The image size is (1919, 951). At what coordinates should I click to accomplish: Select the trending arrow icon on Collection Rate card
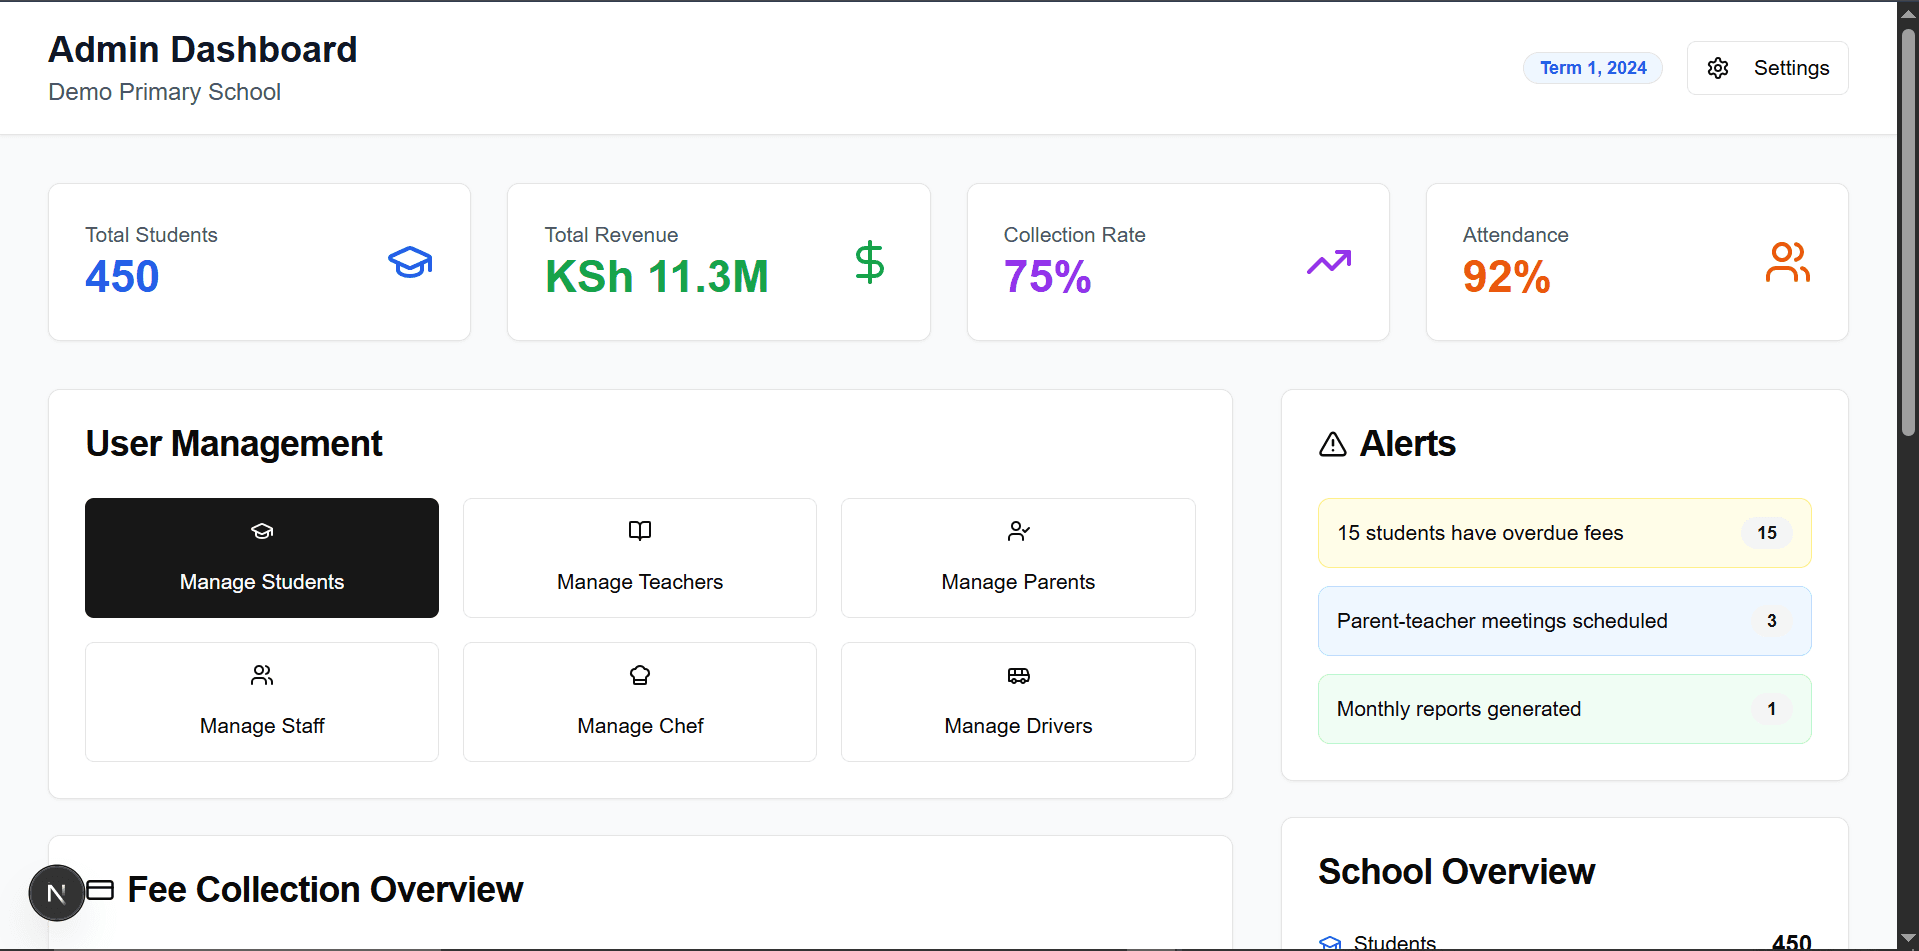tap(1329, 262)
